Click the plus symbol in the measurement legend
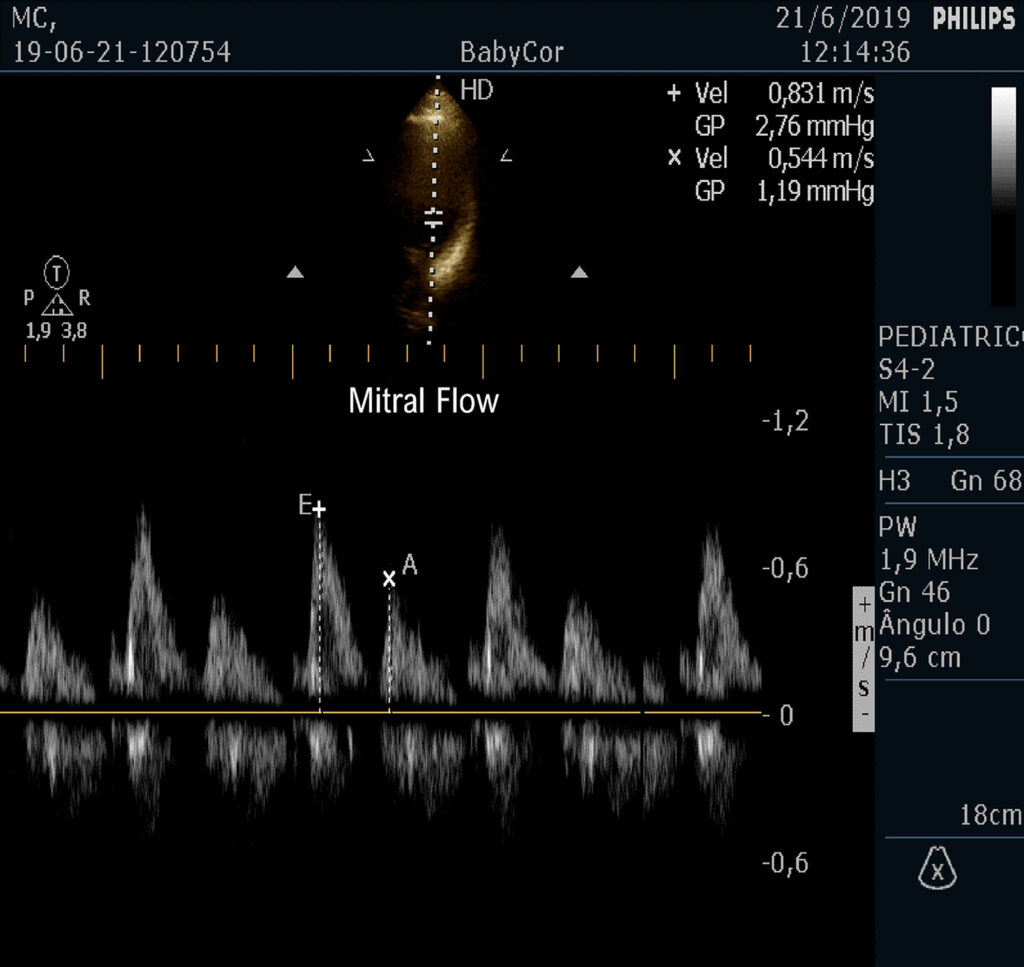 pos(674,93)
